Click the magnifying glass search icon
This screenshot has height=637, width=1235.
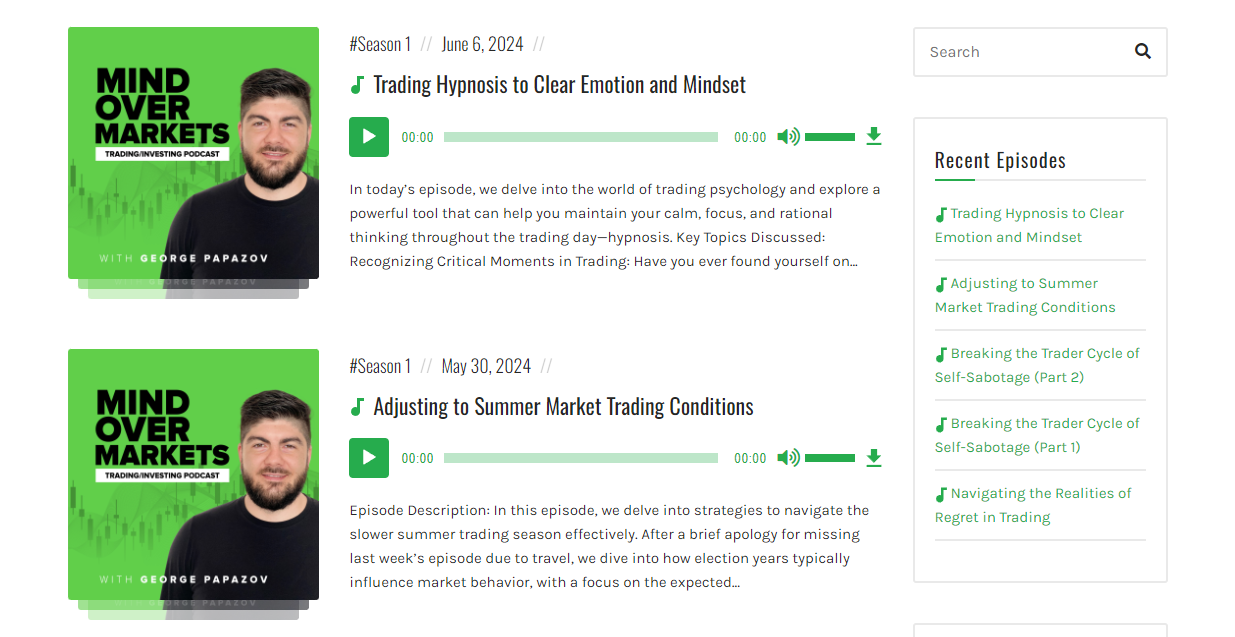[x=1142, y=50]
